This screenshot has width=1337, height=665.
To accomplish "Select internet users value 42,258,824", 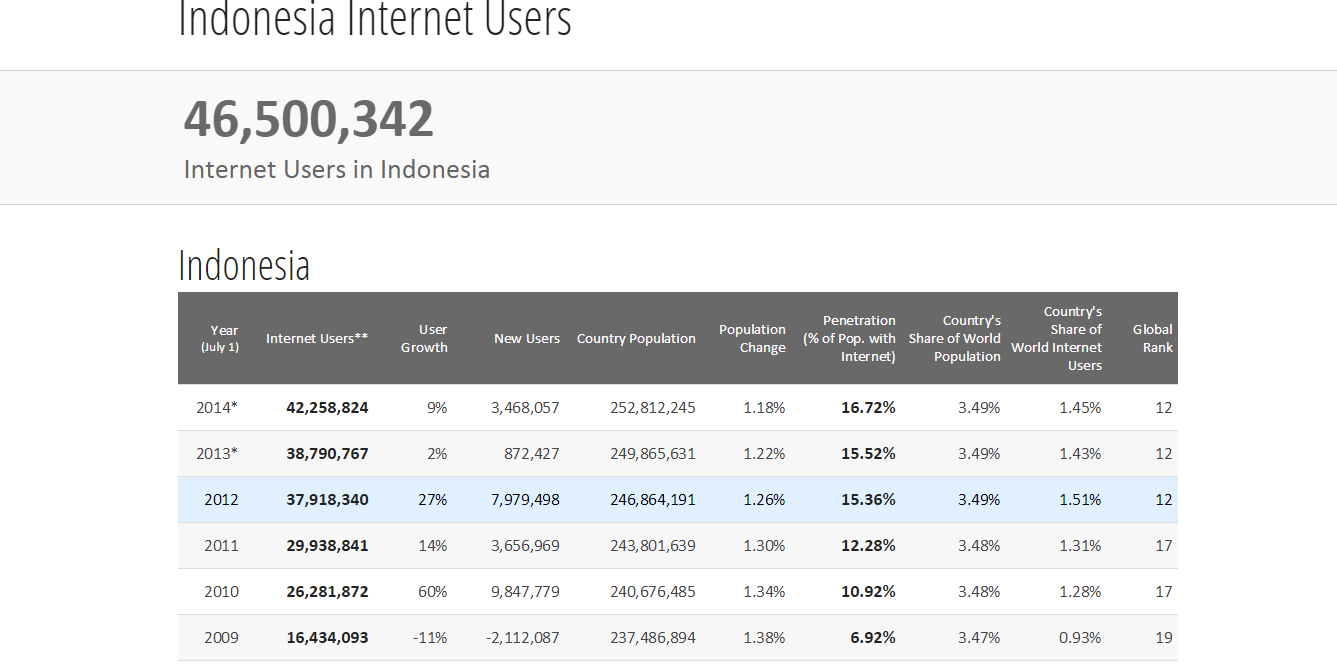I will pyautogui.click(x=327, y=407).
